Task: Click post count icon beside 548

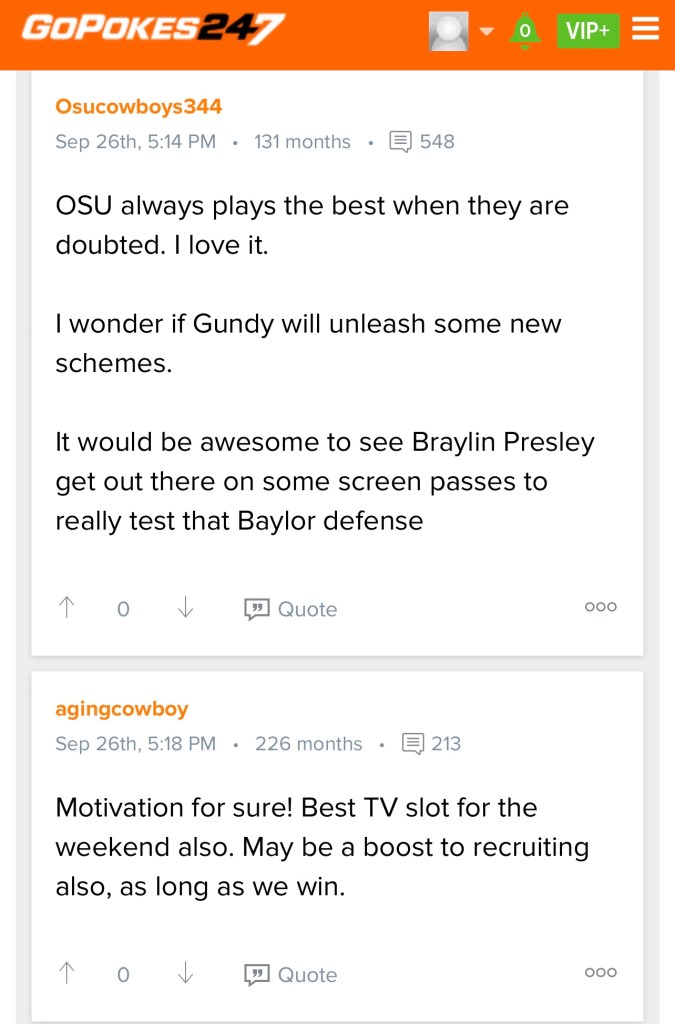Action: [400, 142]
